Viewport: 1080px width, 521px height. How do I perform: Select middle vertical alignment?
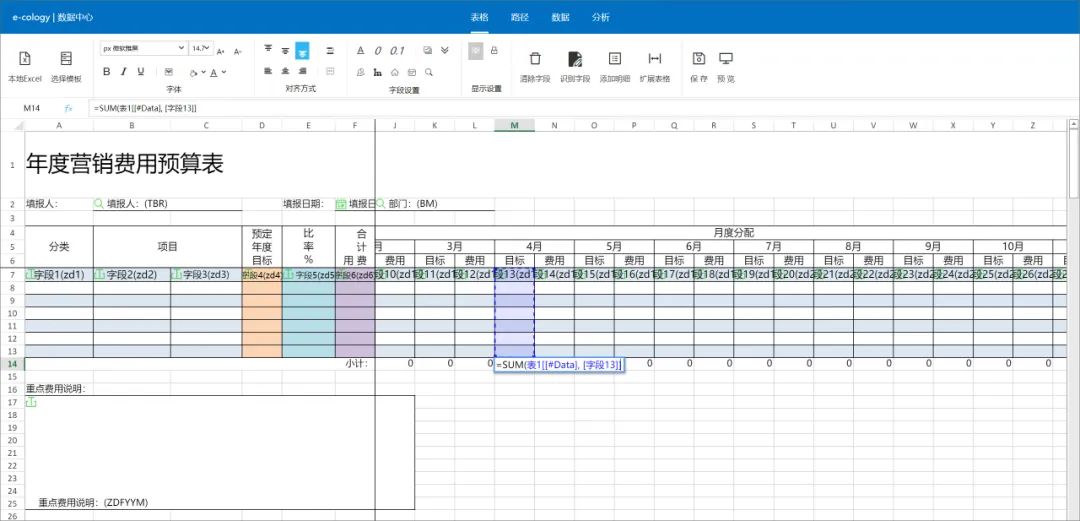(285, 50)
